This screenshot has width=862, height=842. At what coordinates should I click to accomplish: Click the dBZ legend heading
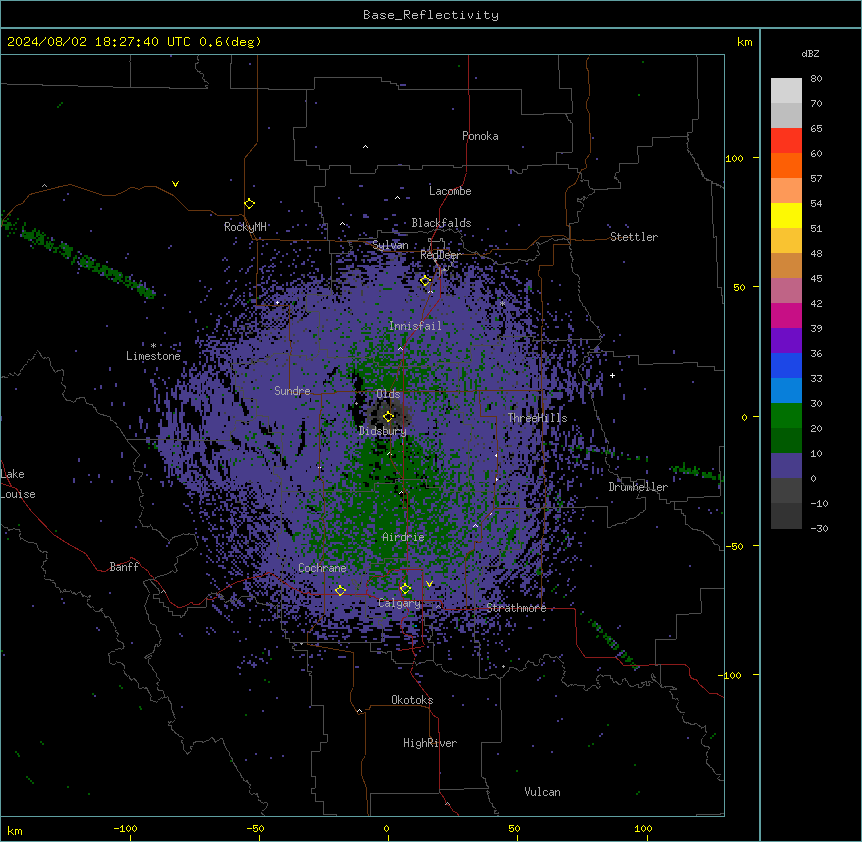pos(810,54)
